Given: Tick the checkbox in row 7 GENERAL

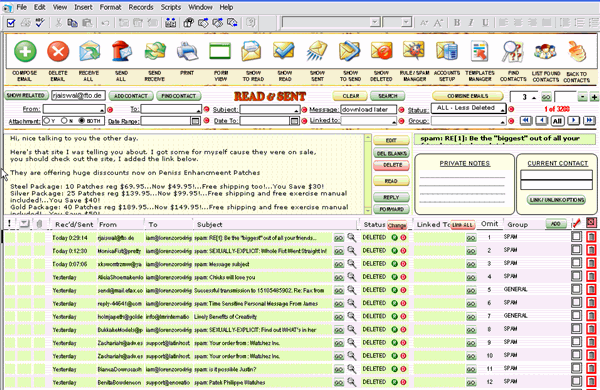Looking at the screenshot, I should pyautogui.click(x=576, y=315).
